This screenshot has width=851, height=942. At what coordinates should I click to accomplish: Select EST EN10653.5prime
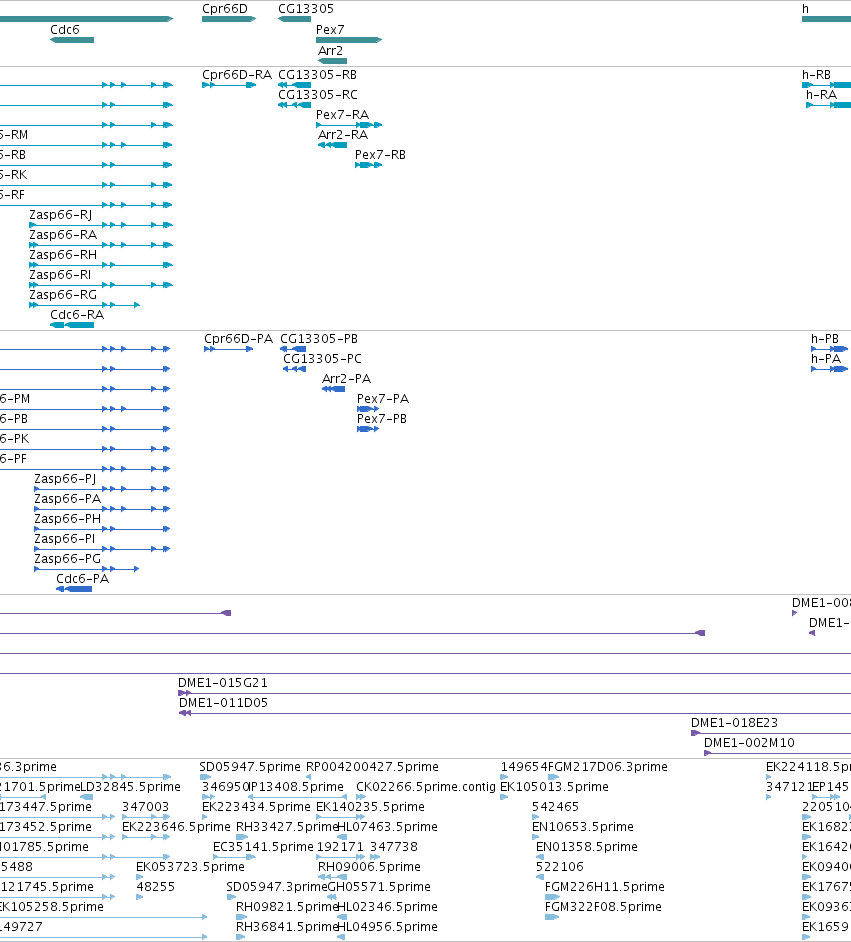[x=583, y=827]
